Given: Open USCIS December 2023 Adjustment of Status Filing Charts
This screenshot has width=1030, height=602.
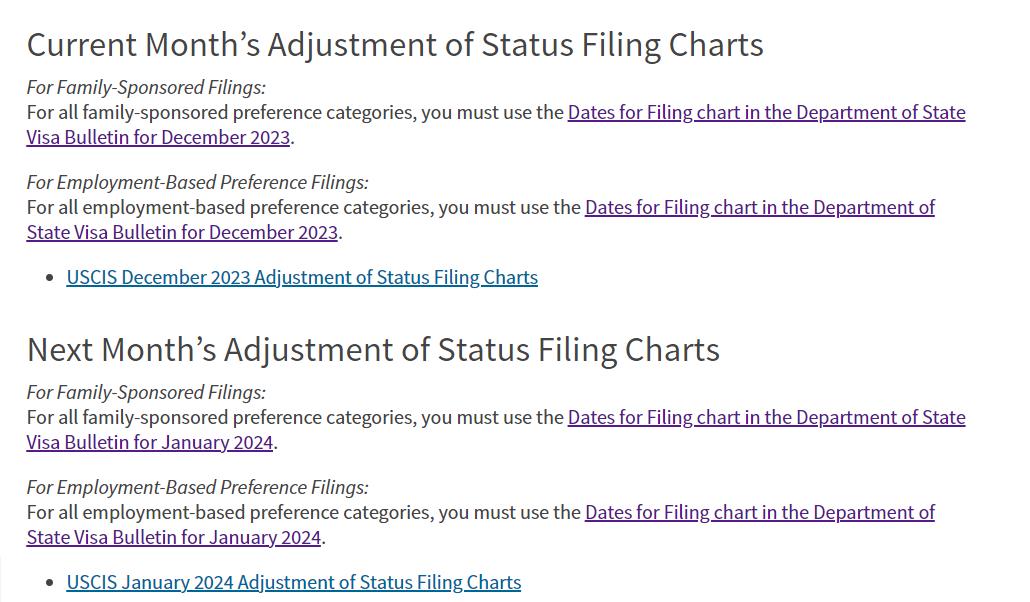Looking at the screenshot, I should (x=302, y=277).
